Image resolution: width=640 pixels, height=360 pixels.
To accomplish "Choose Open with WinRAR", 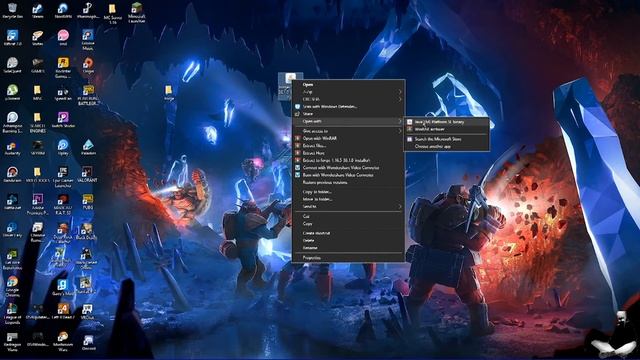I will (x=349, y=138).
